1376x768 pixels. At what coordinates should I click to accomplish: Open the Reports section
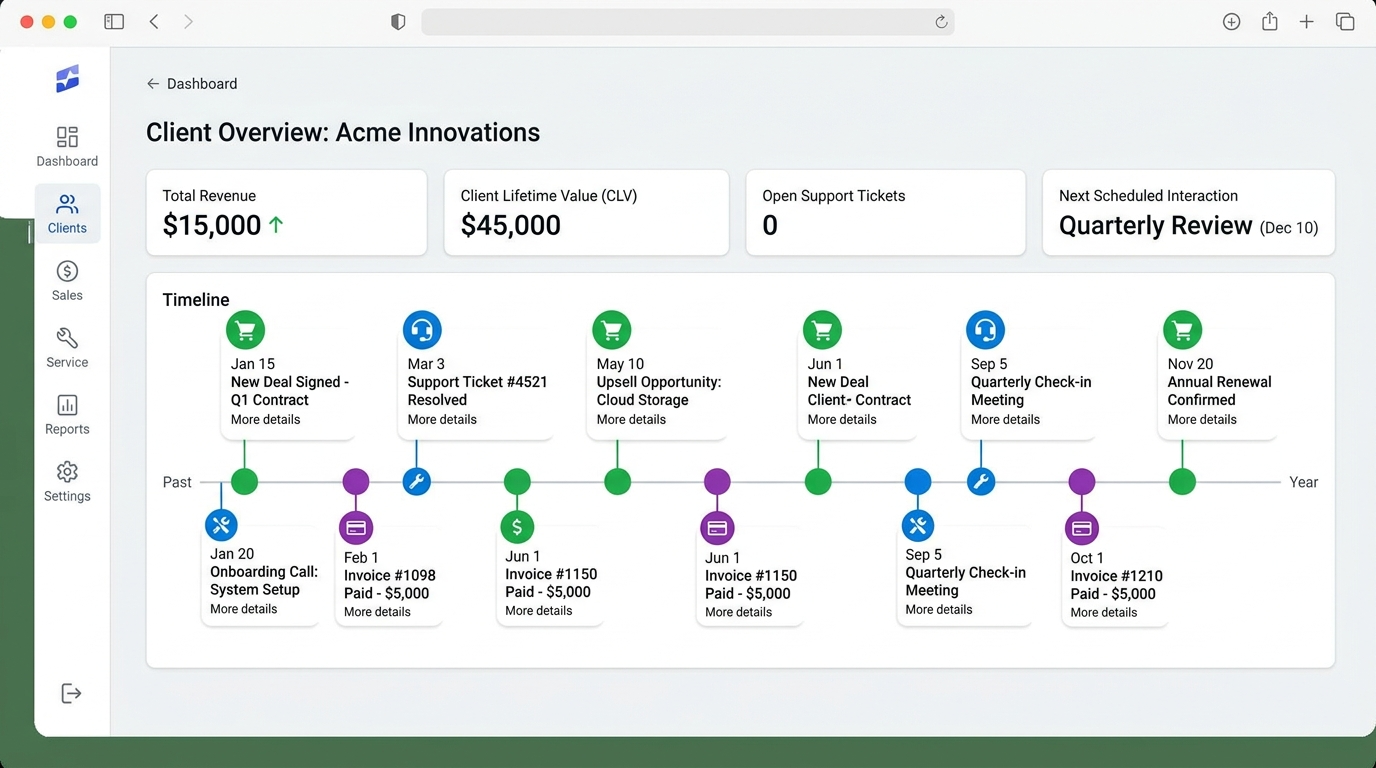point(67,414)
